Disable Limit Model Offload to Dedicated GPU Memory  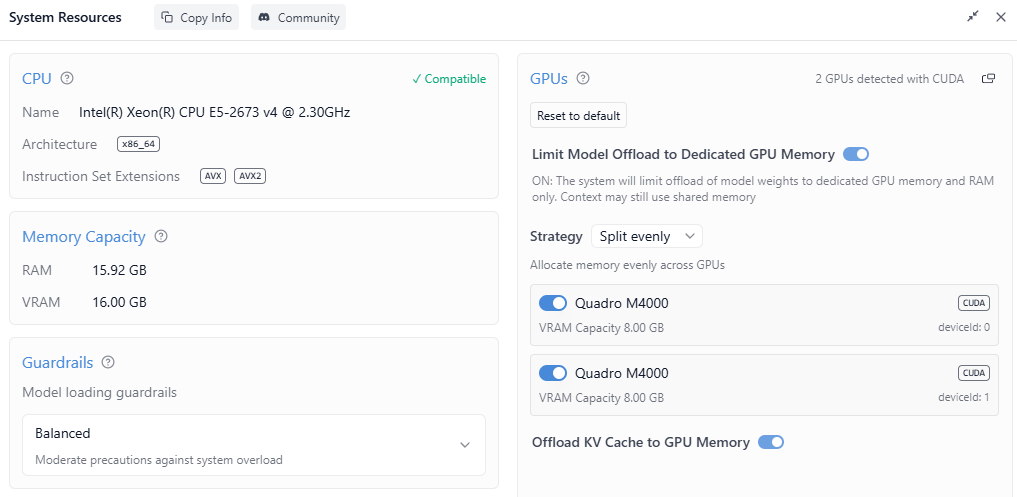point(855,154)
